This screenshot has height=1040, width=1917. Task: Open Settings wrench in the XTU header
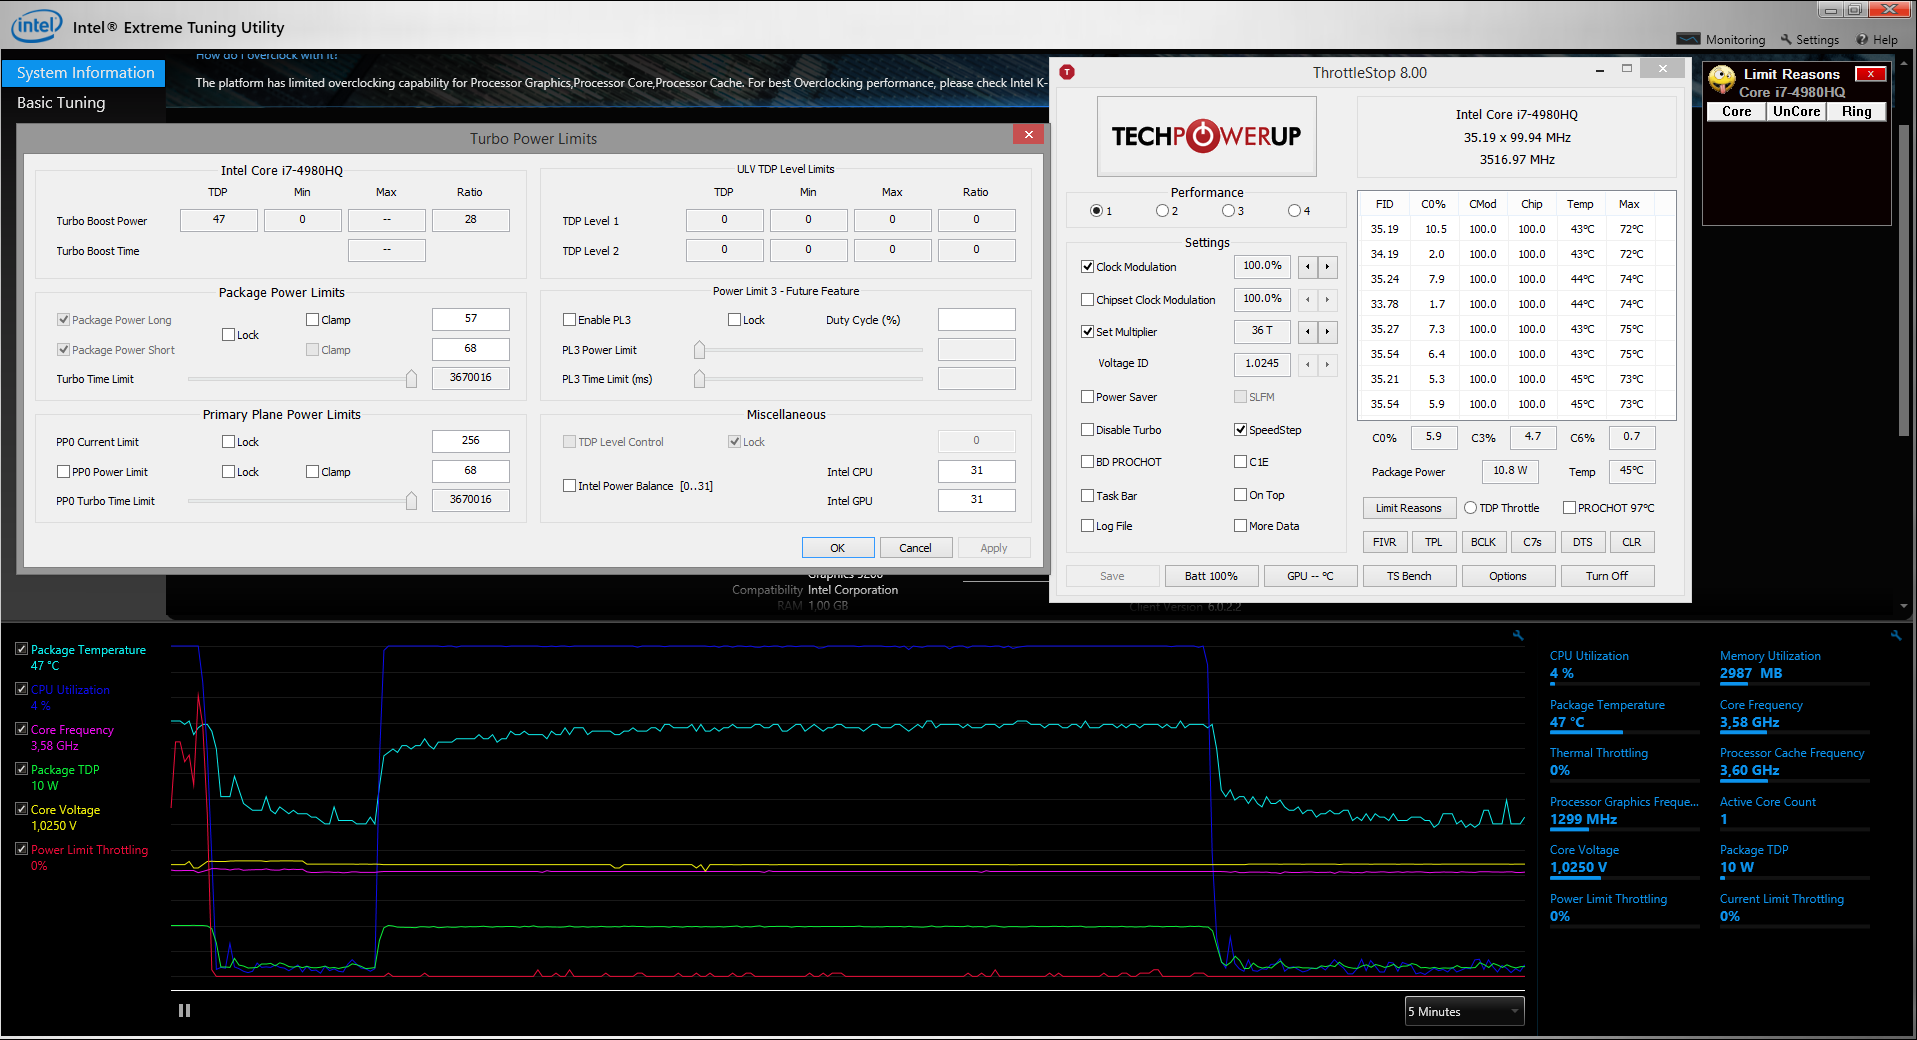[x=1809, y=40]
